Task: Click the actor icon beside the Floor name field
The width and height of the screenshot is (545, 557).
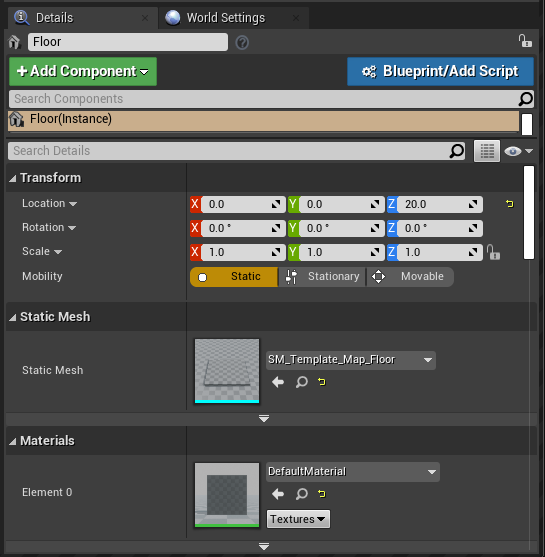Action: (x=15, y=42)
